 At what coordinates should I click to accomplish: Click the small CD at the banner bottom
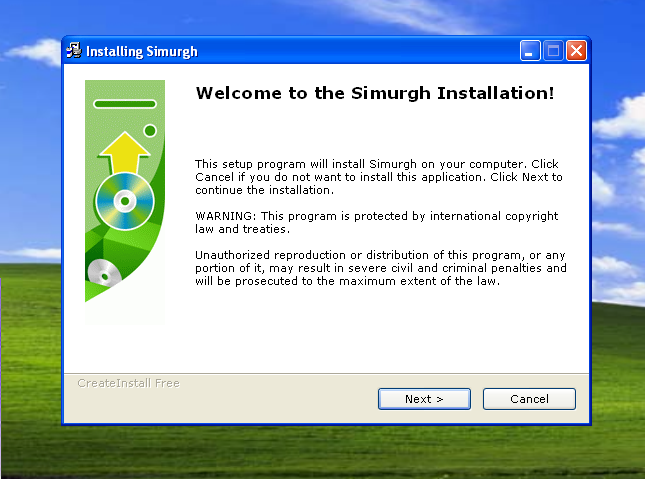(102, 272)
